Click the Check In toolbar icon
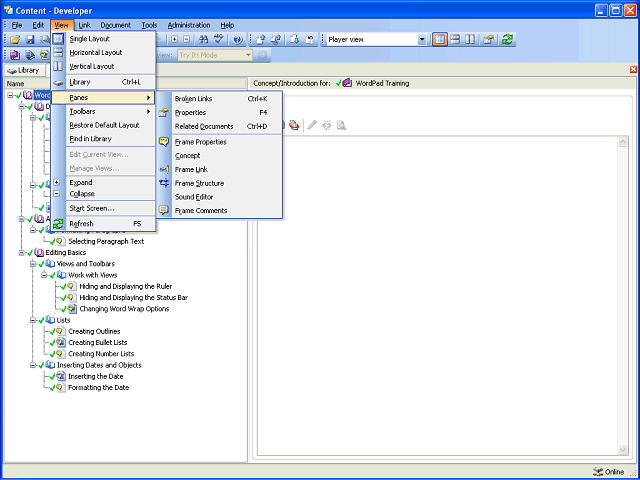 261,40
